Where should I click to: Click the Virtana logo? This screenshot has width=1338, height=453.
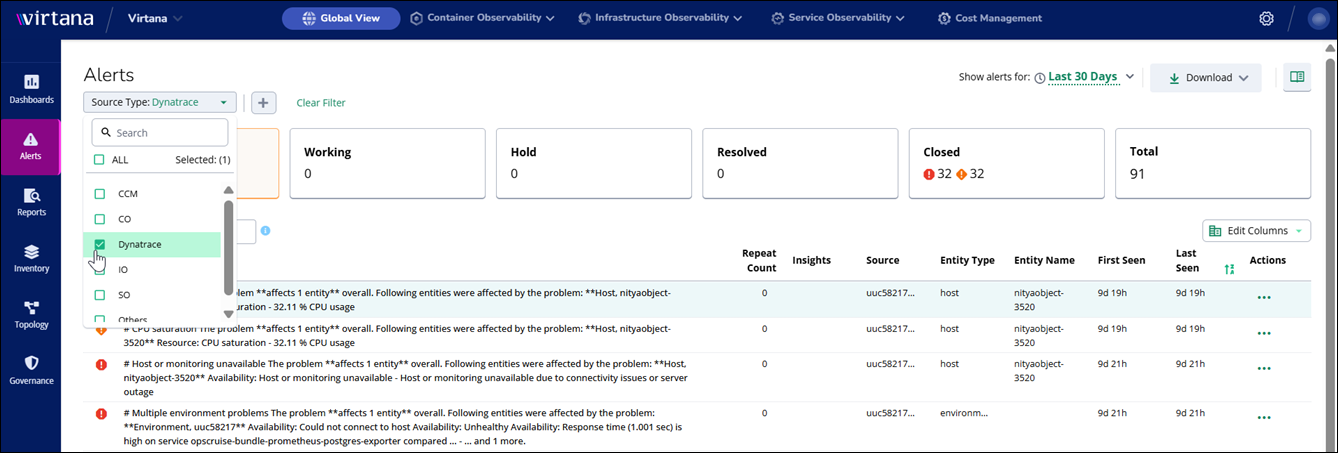(x=55, y=18)
